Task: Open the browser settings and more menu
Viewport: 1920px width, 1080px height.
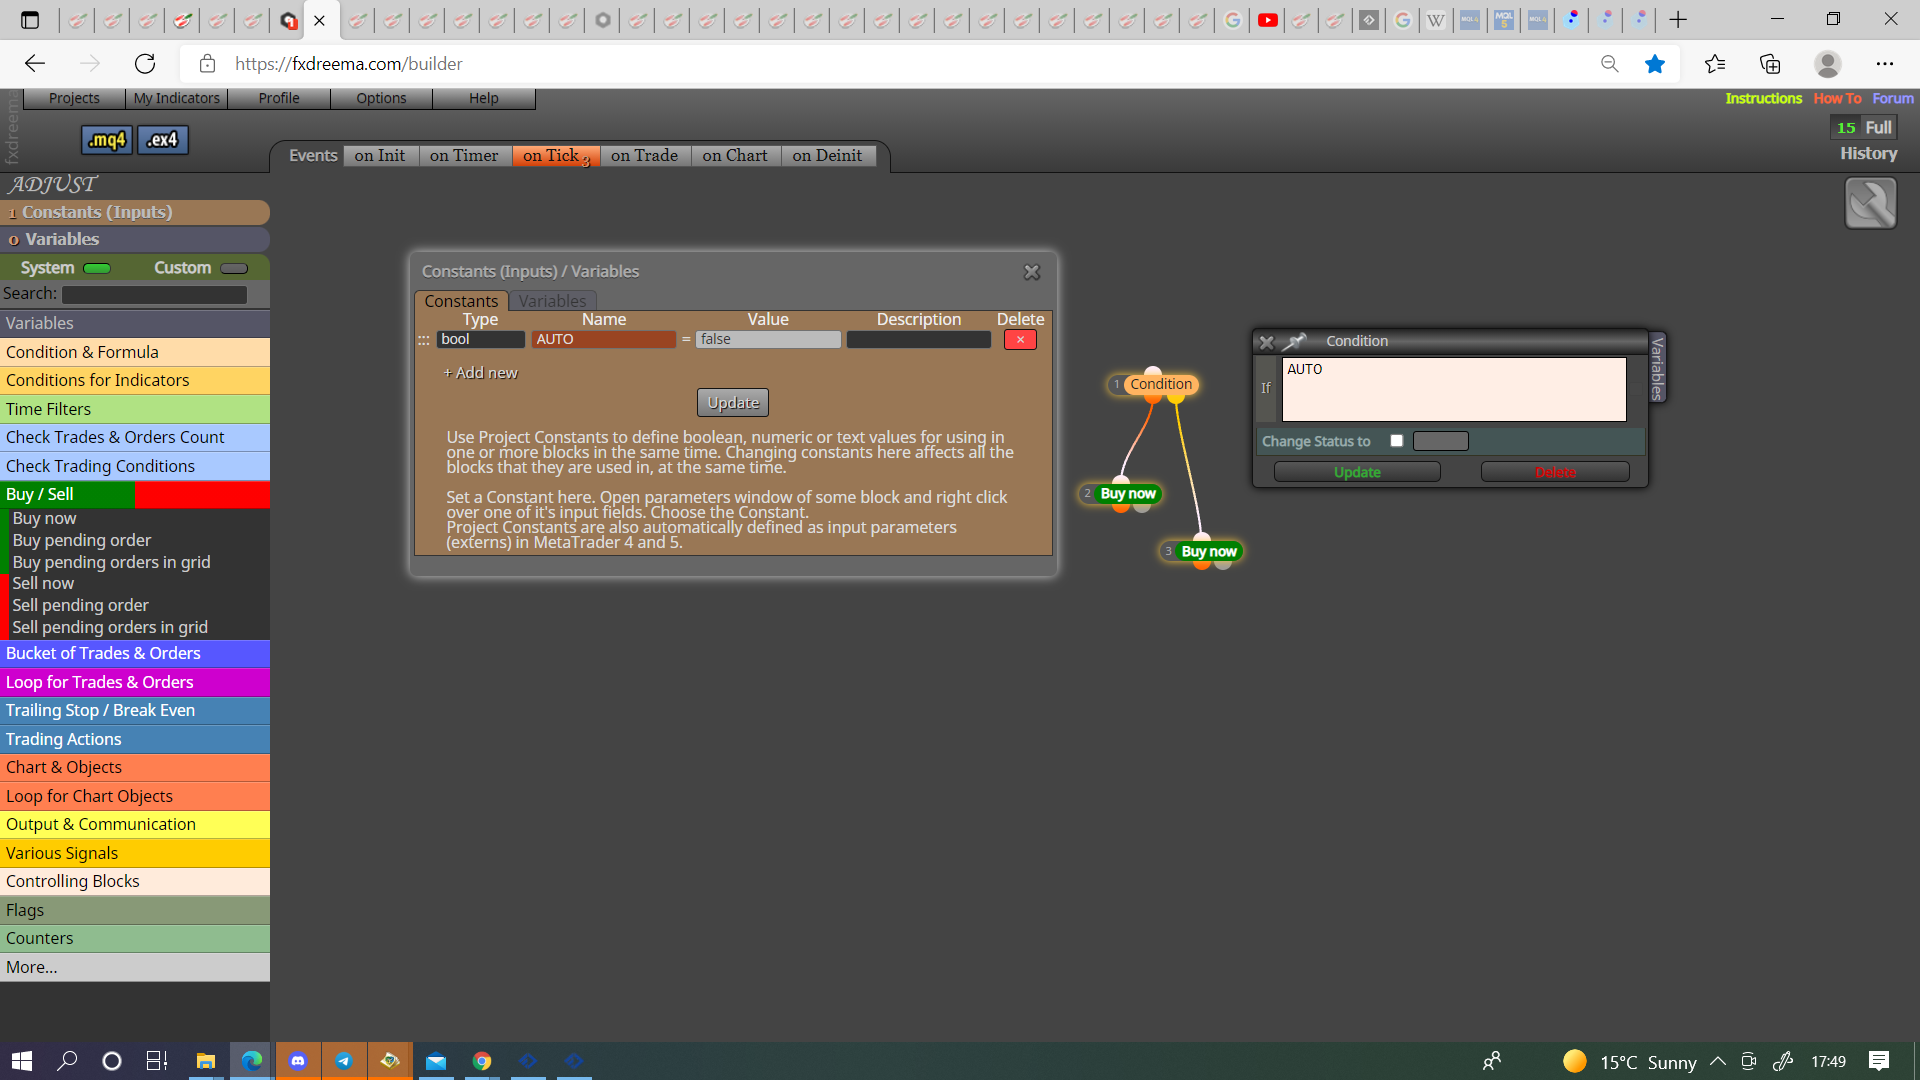Action: (x=1885, y=64)
